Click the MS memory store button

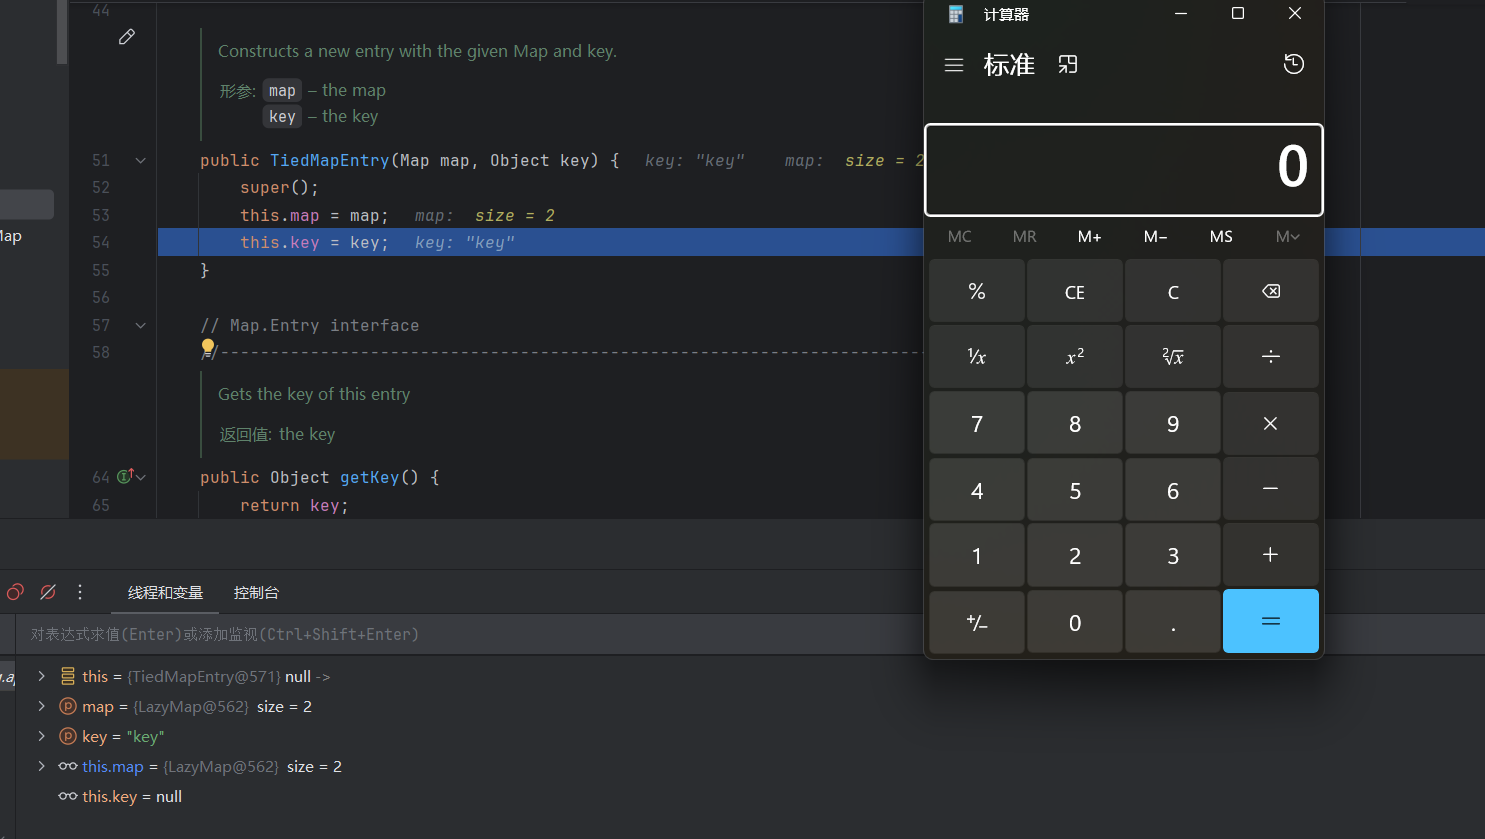(x=1220, y=237)
